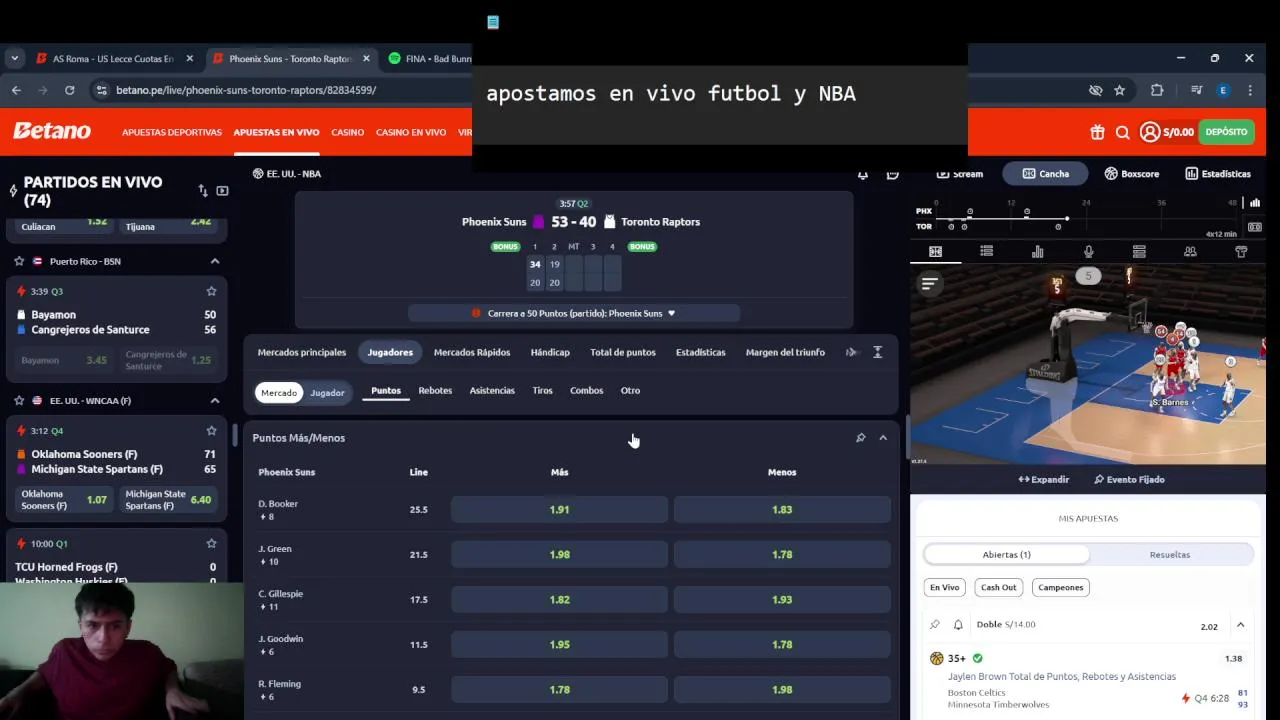Screen dimensions: 1280x720
Task: Open the standings table icon in tracker
Action: coord(1139,252)
